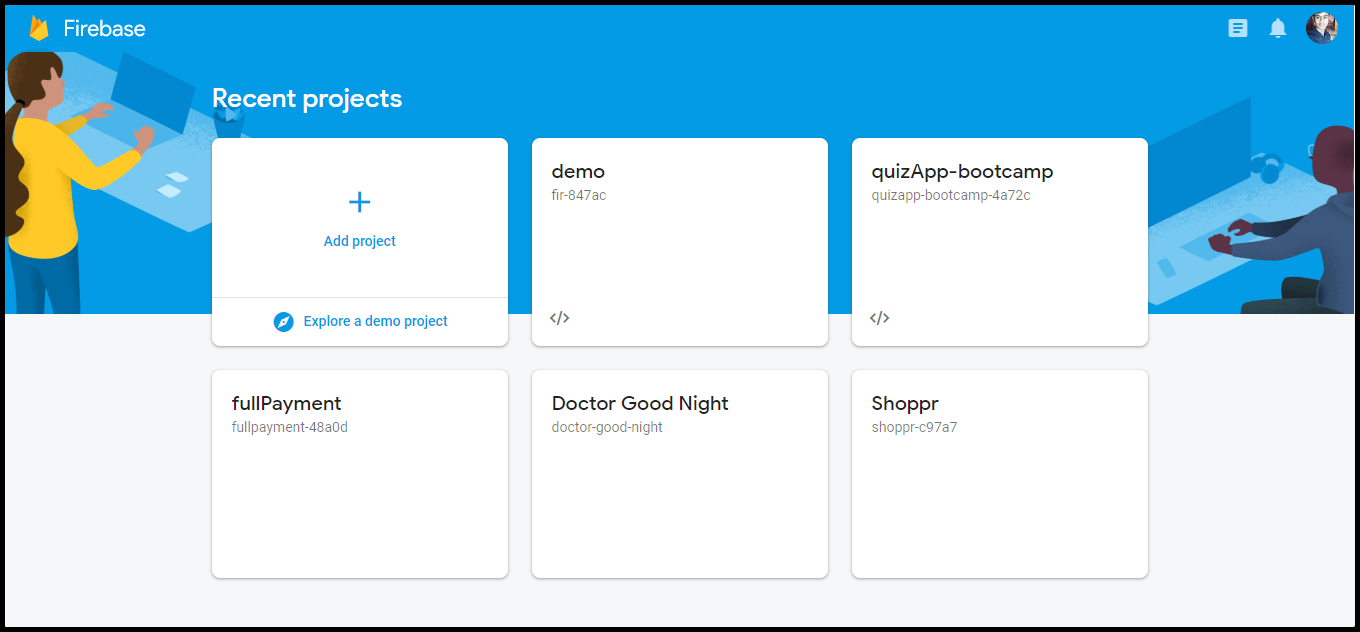1360x632 pixels.
Task: Click project ID fullpayment-48a0d
Action: [290, 428]
